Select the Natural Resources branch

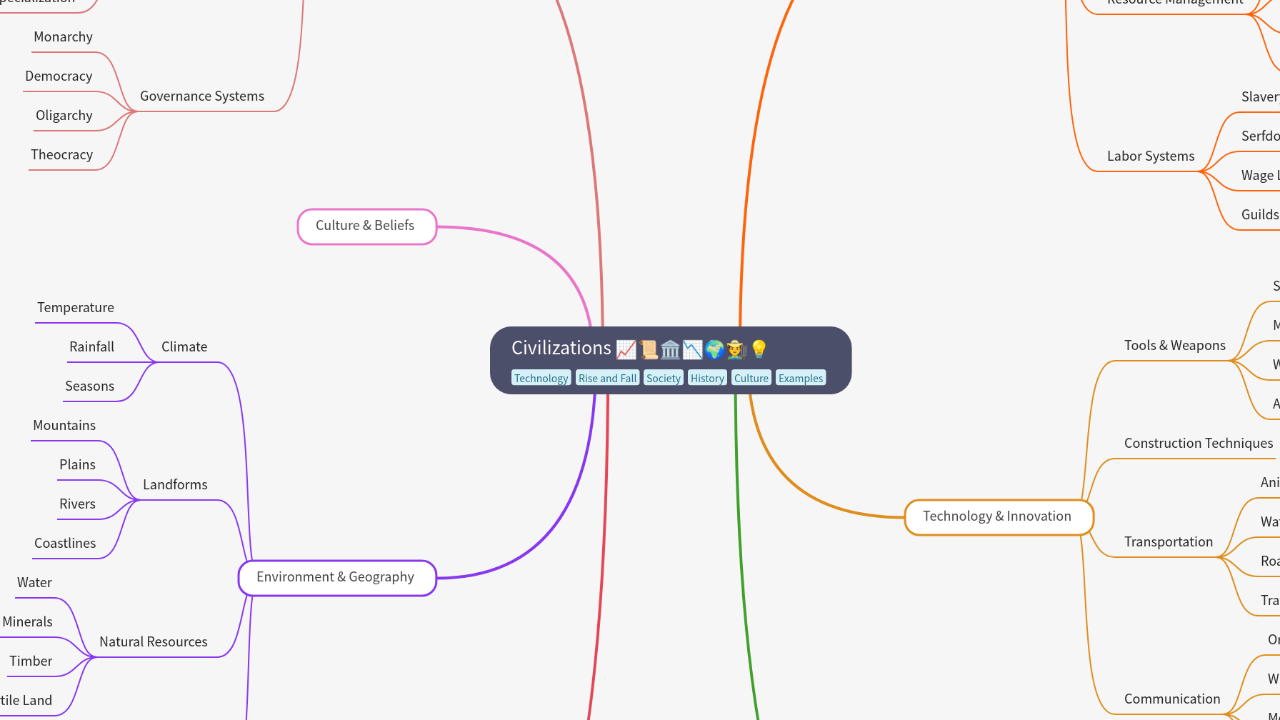154,642
